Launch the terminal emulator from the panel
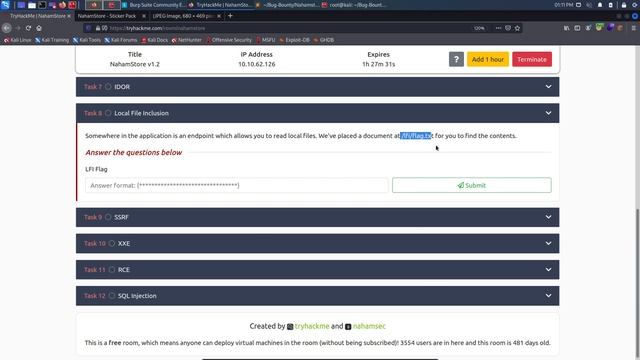Screen dimensions: 640x360 tap(42, 5)
